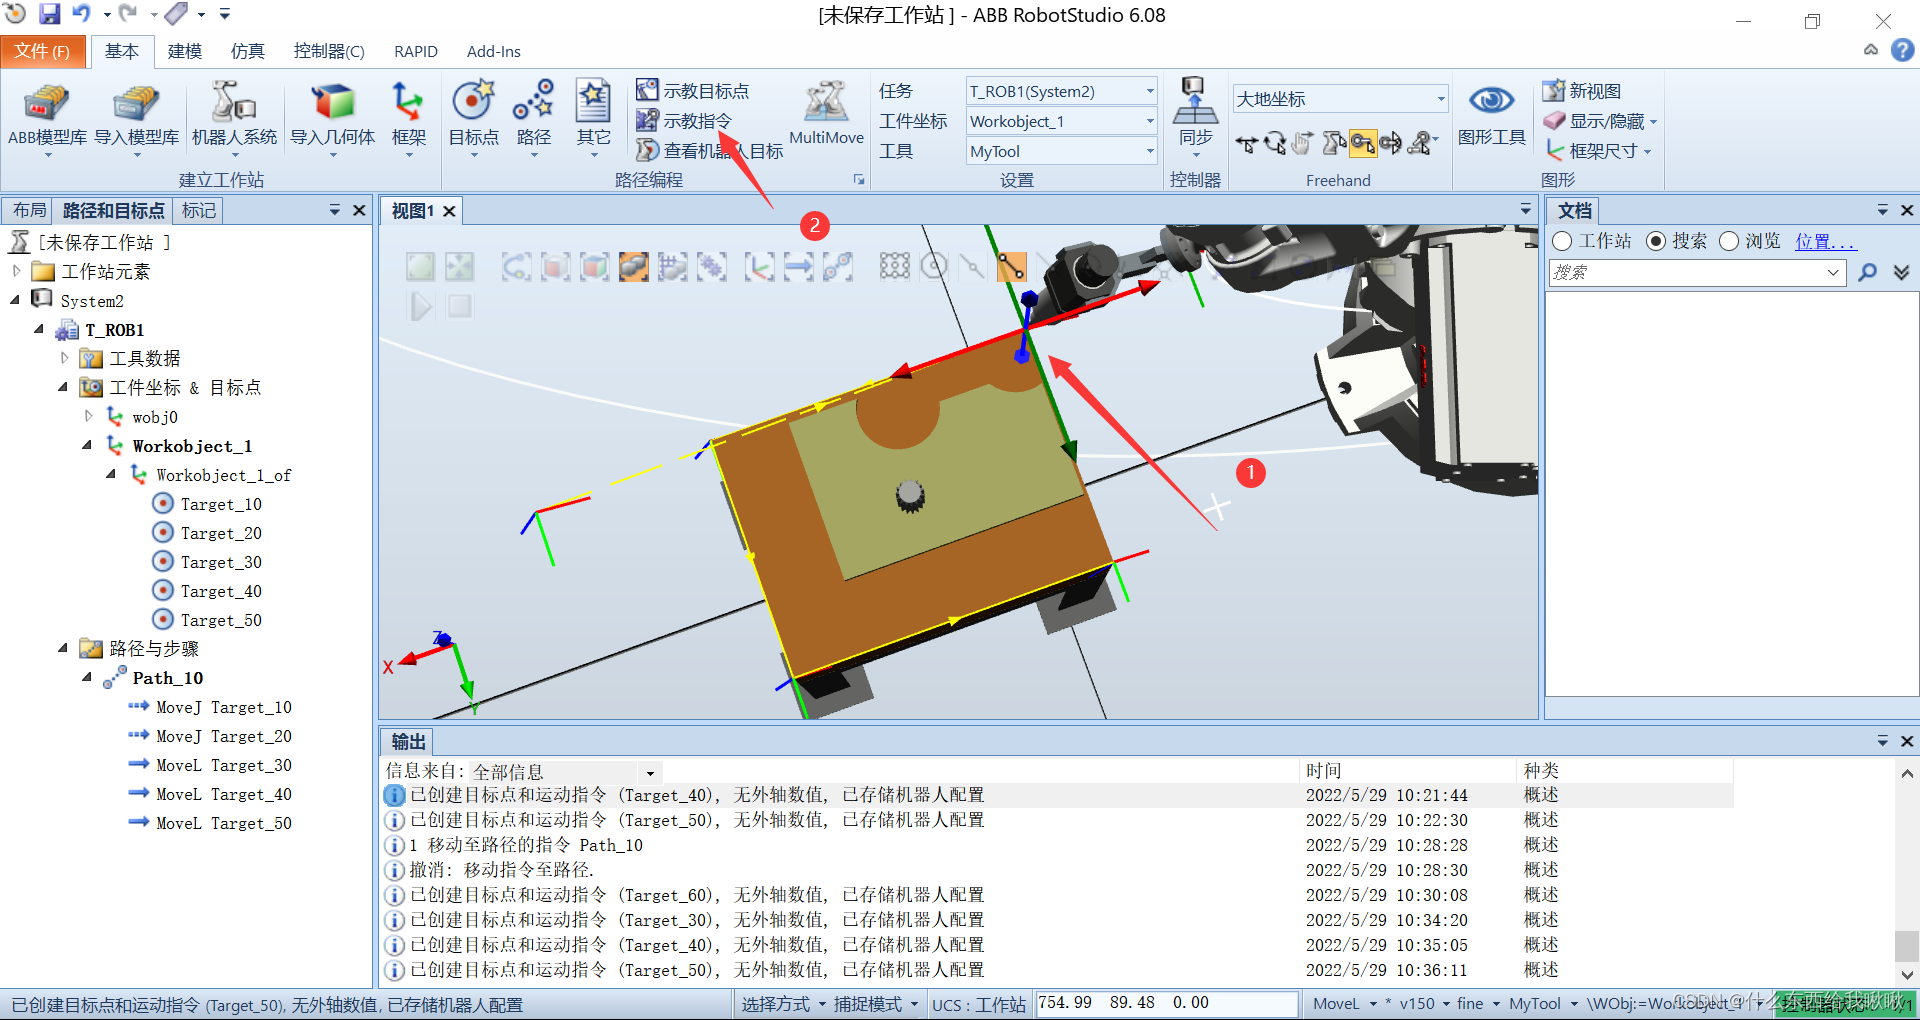Click the save icon in title bar
1920x1020 pixels.
pos(49,14)
